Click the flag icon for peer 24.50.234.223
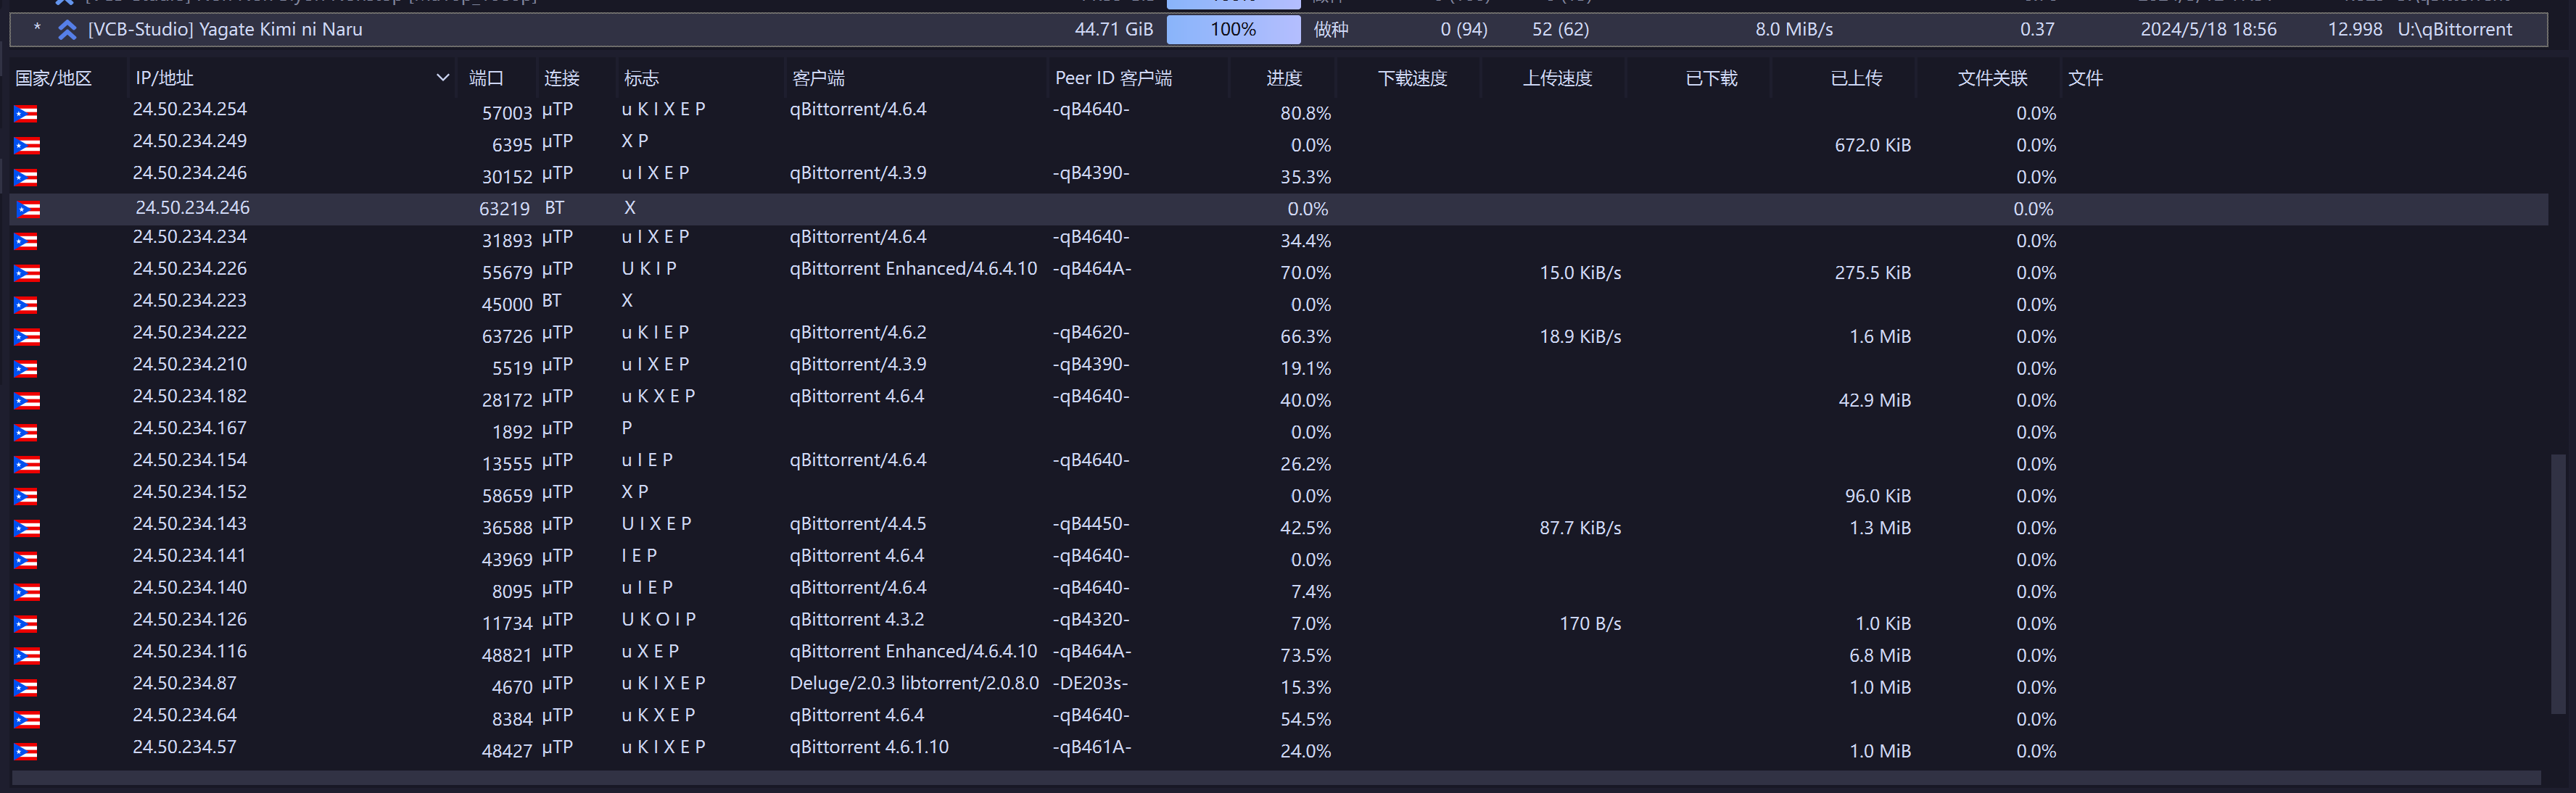This screenshot has width=2576, height=793. (x=26, y=306)
